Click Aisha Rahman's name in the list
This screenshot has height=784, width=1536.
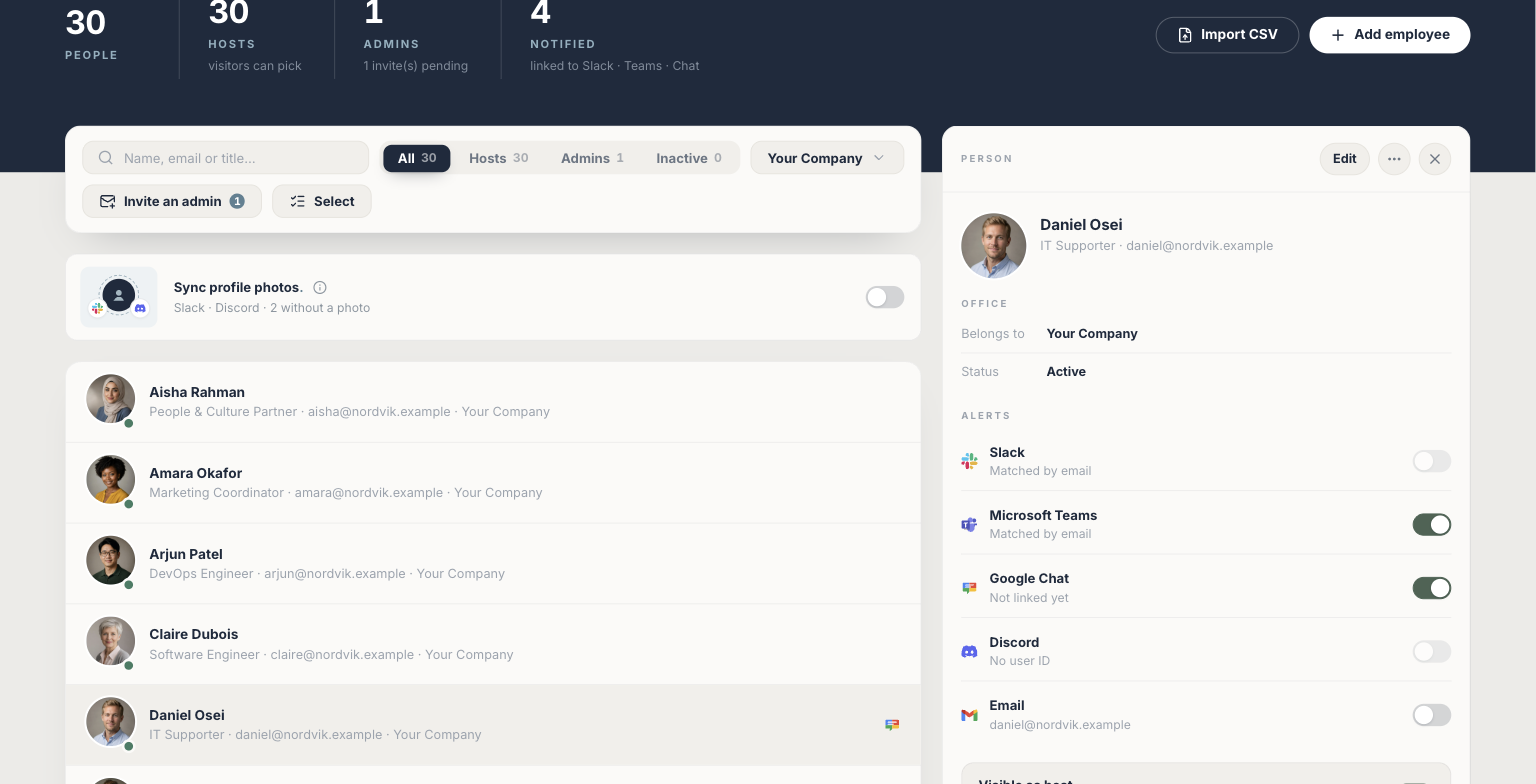pos(197,392)
